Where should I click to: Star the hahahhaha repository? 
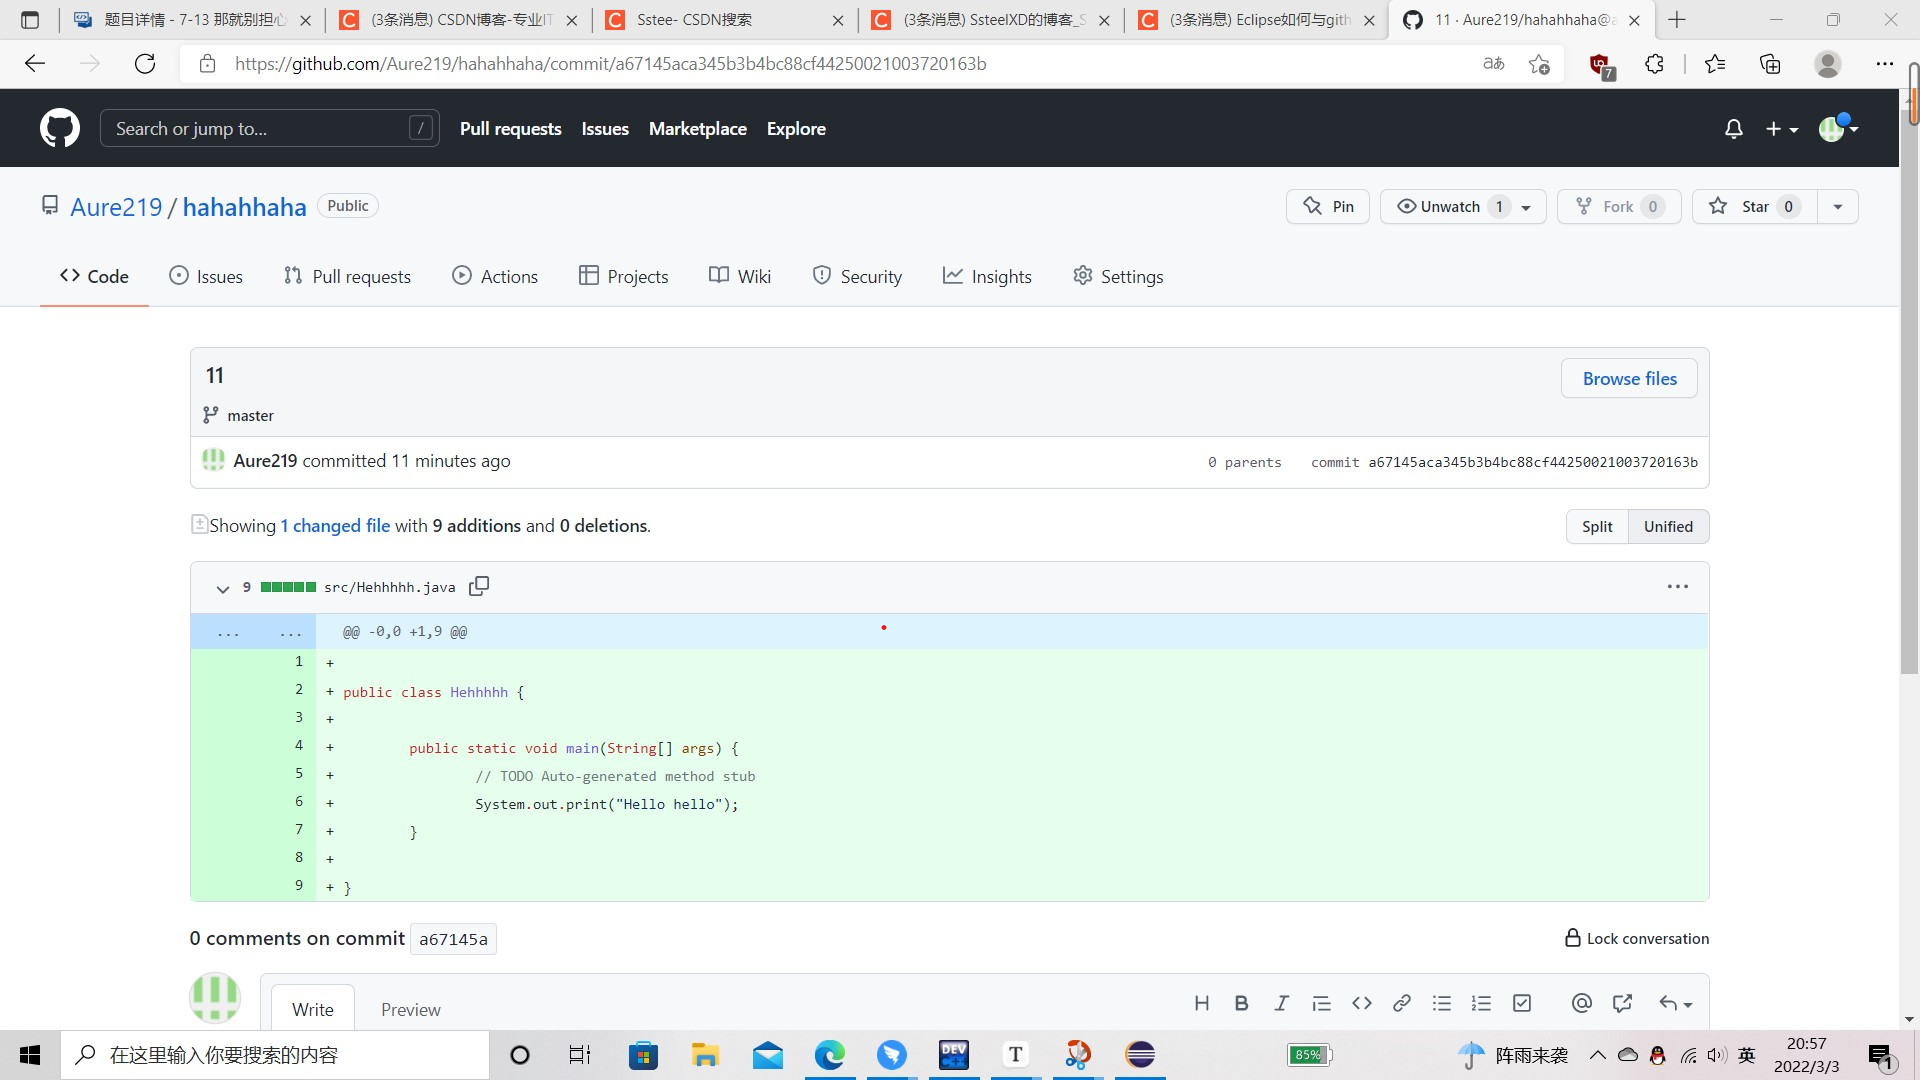tap(1754, 206)
